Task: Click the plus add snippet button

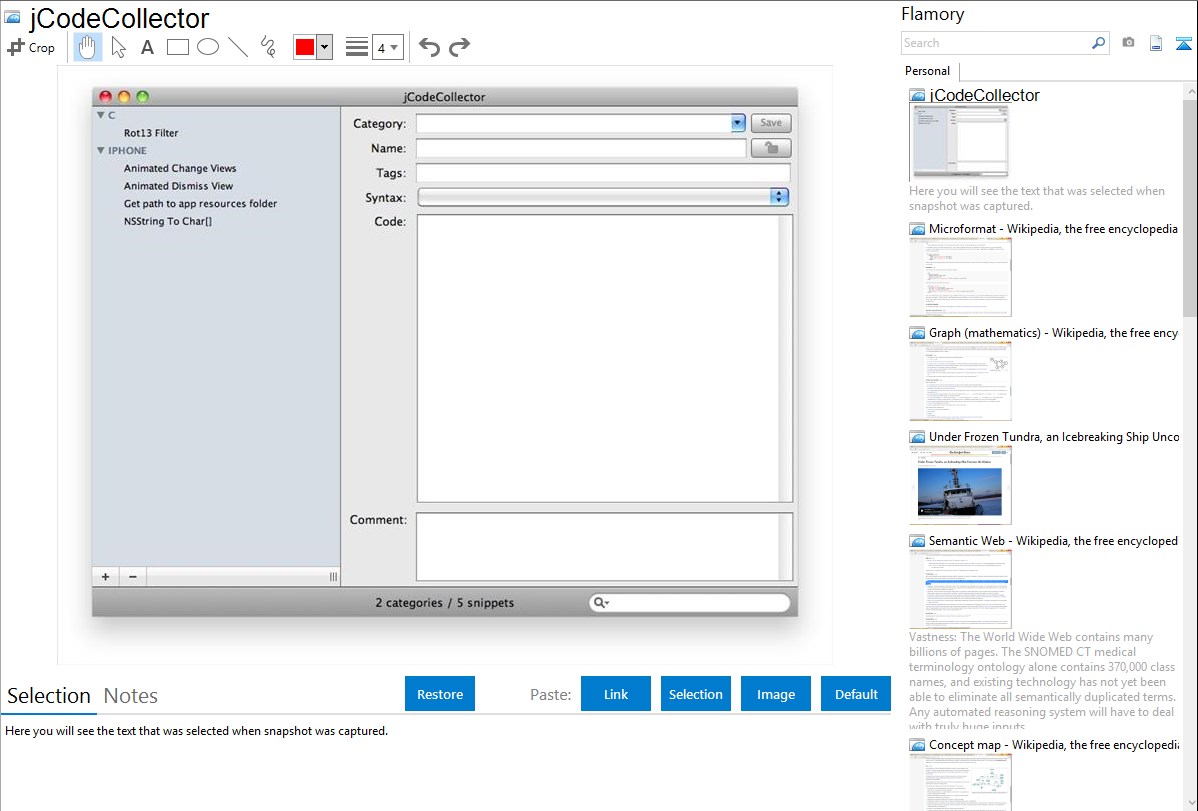Action: tap(105, 577)
